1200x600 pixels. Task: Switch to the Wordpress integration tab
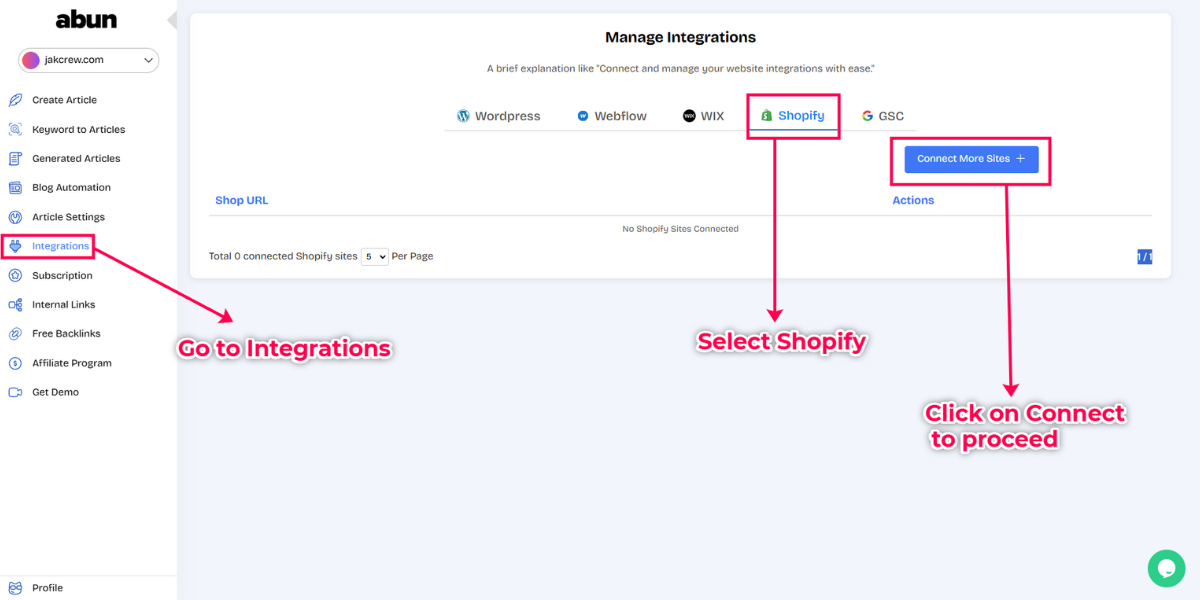point(499,115)
